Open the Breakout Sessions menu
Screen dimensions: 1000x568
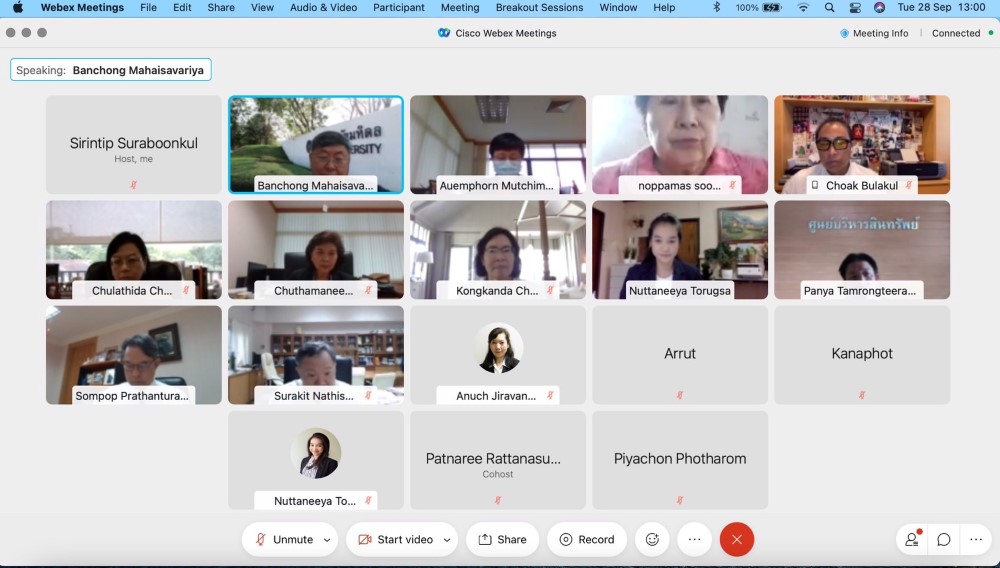click(539, 7)
